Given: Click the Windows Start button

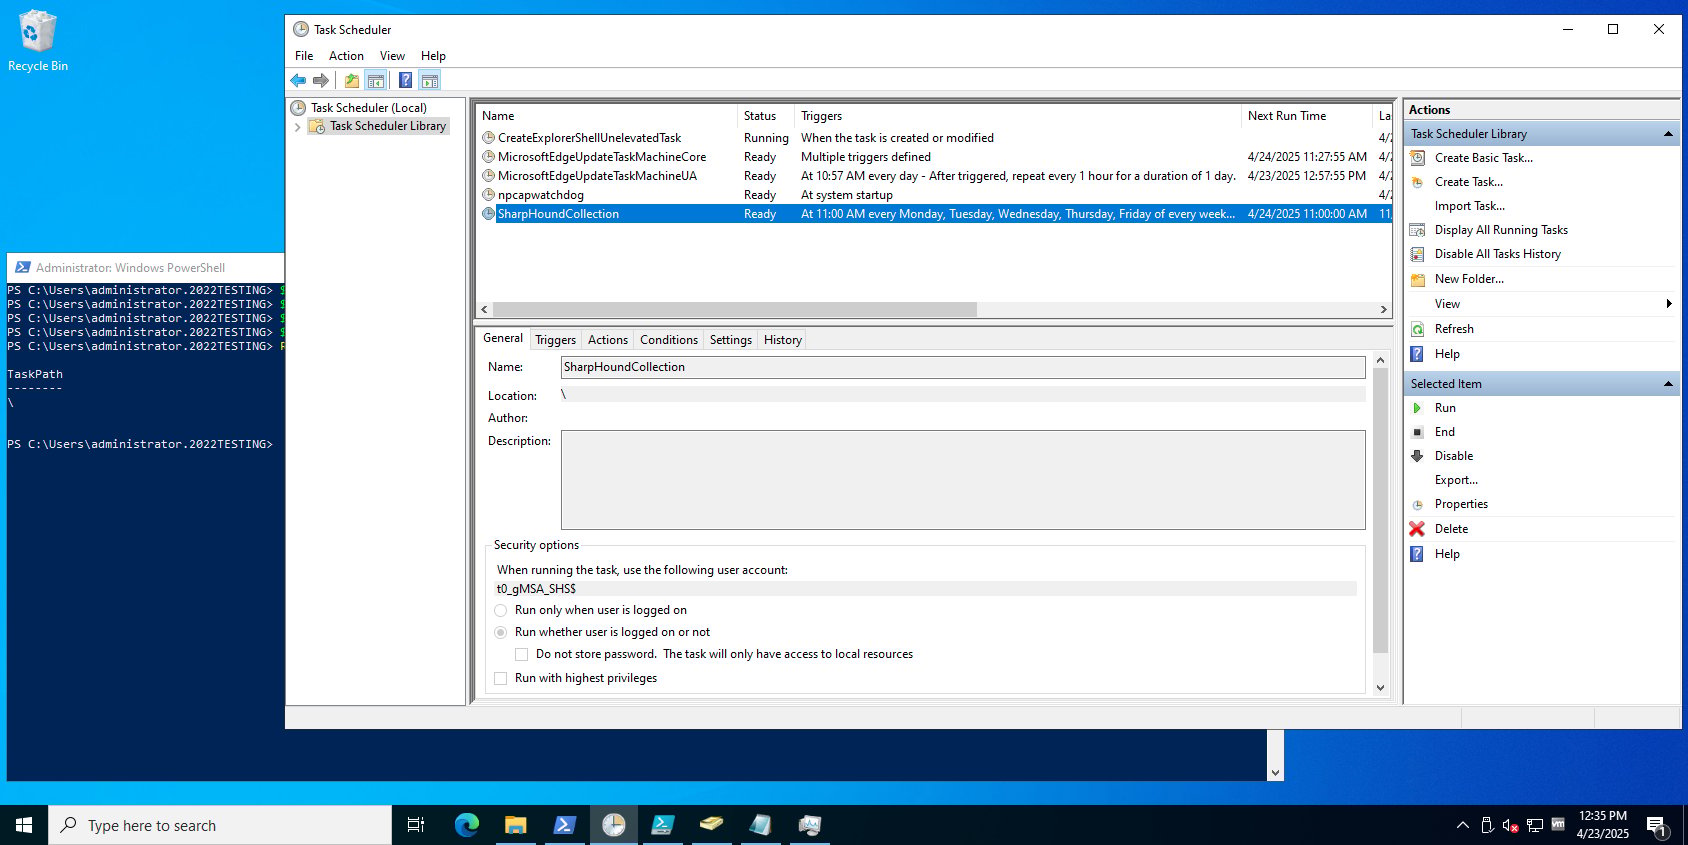Looking at the screenshot, I should pyautogui.click(x=24, y=825).
